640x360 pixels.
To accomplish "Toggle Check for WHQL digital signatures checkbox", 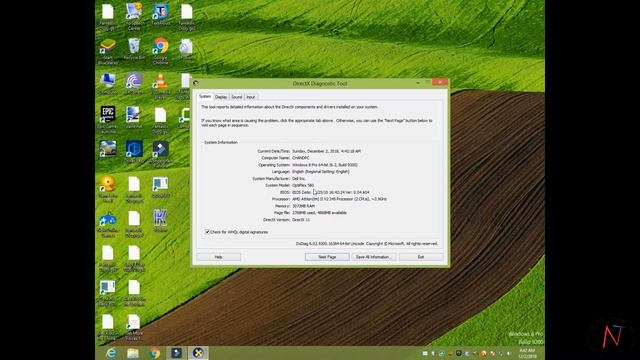I will pyautogui.click(x=207, y=232).
